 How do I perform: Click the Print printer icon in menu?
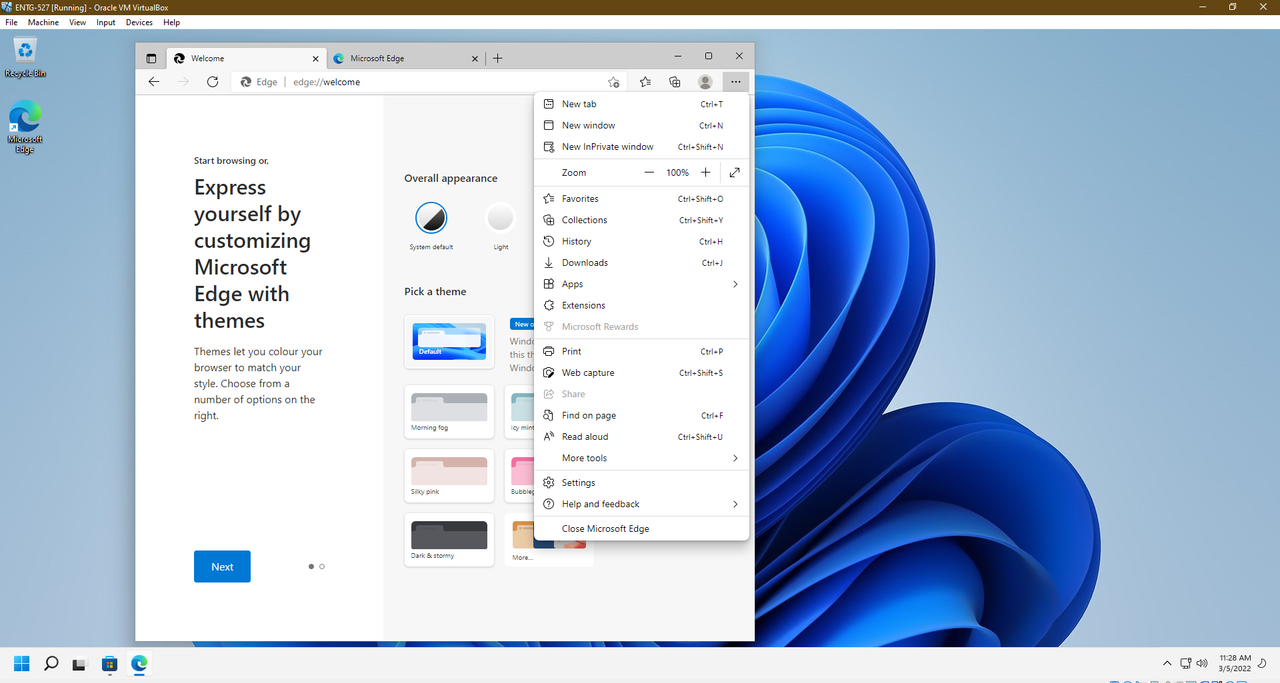coord(548,351)
